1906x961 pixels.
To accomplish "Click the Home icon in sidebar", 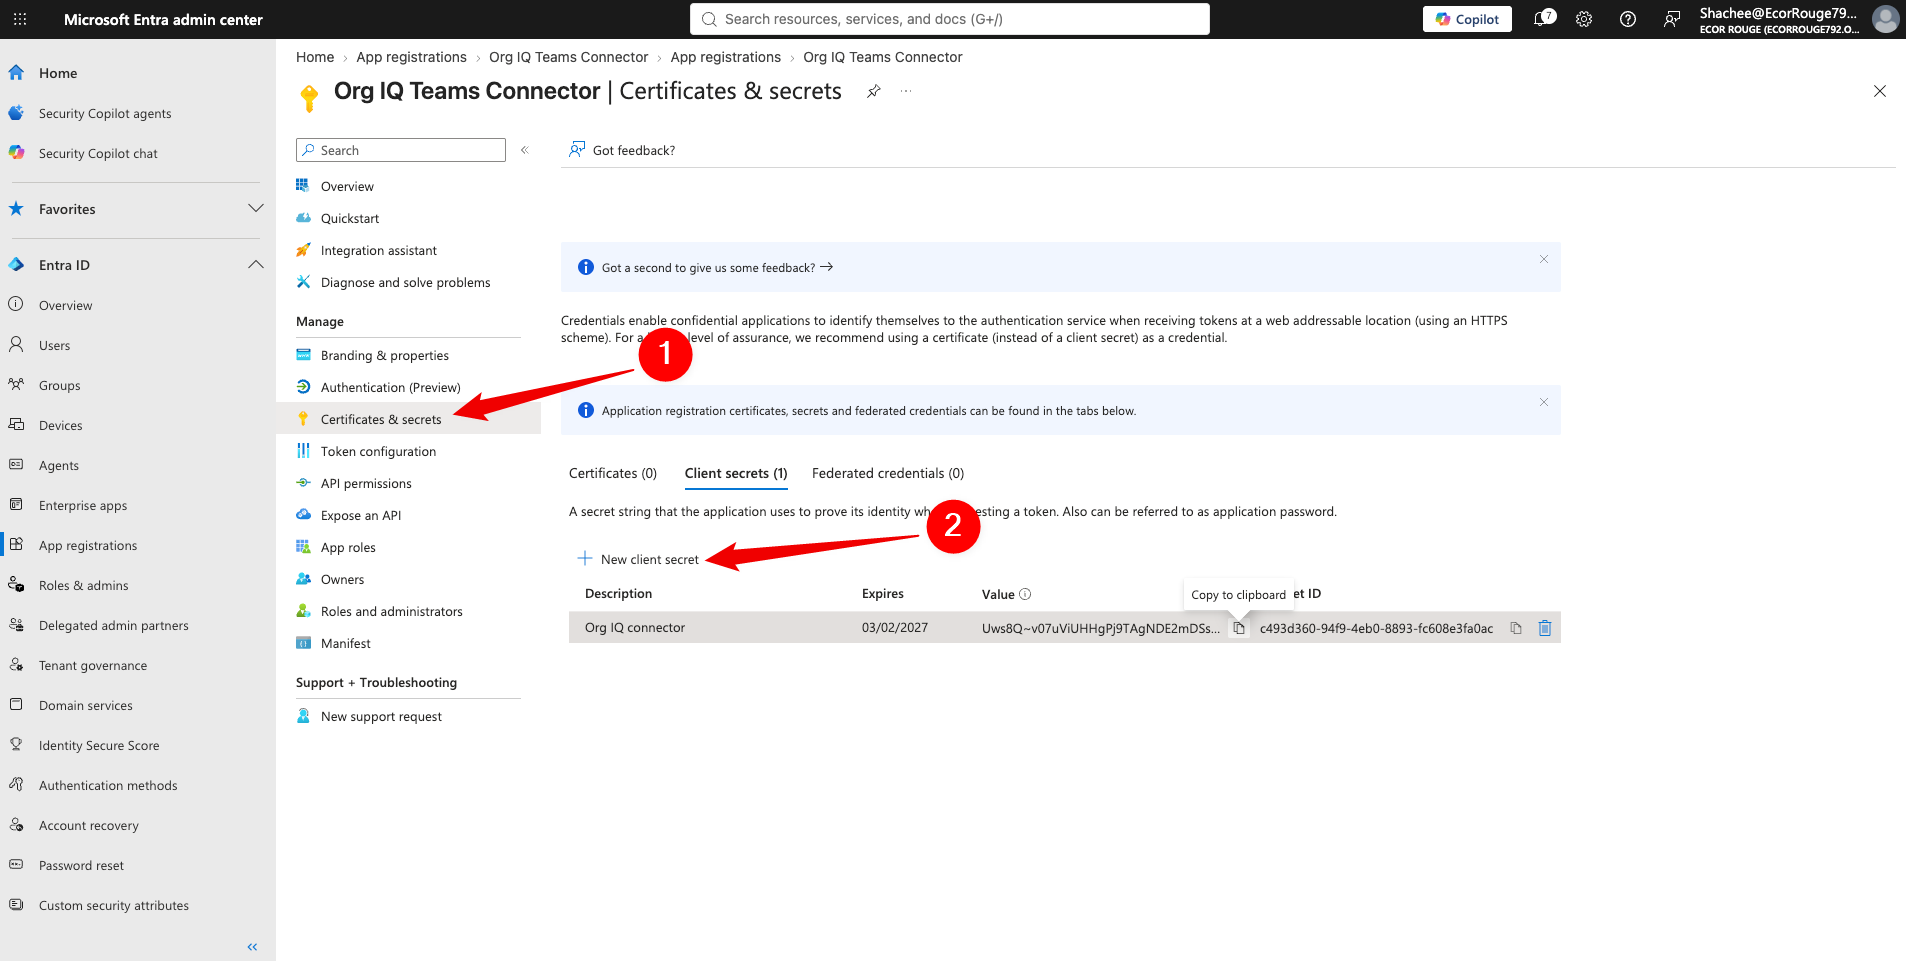I will click(x=16, y=73).
